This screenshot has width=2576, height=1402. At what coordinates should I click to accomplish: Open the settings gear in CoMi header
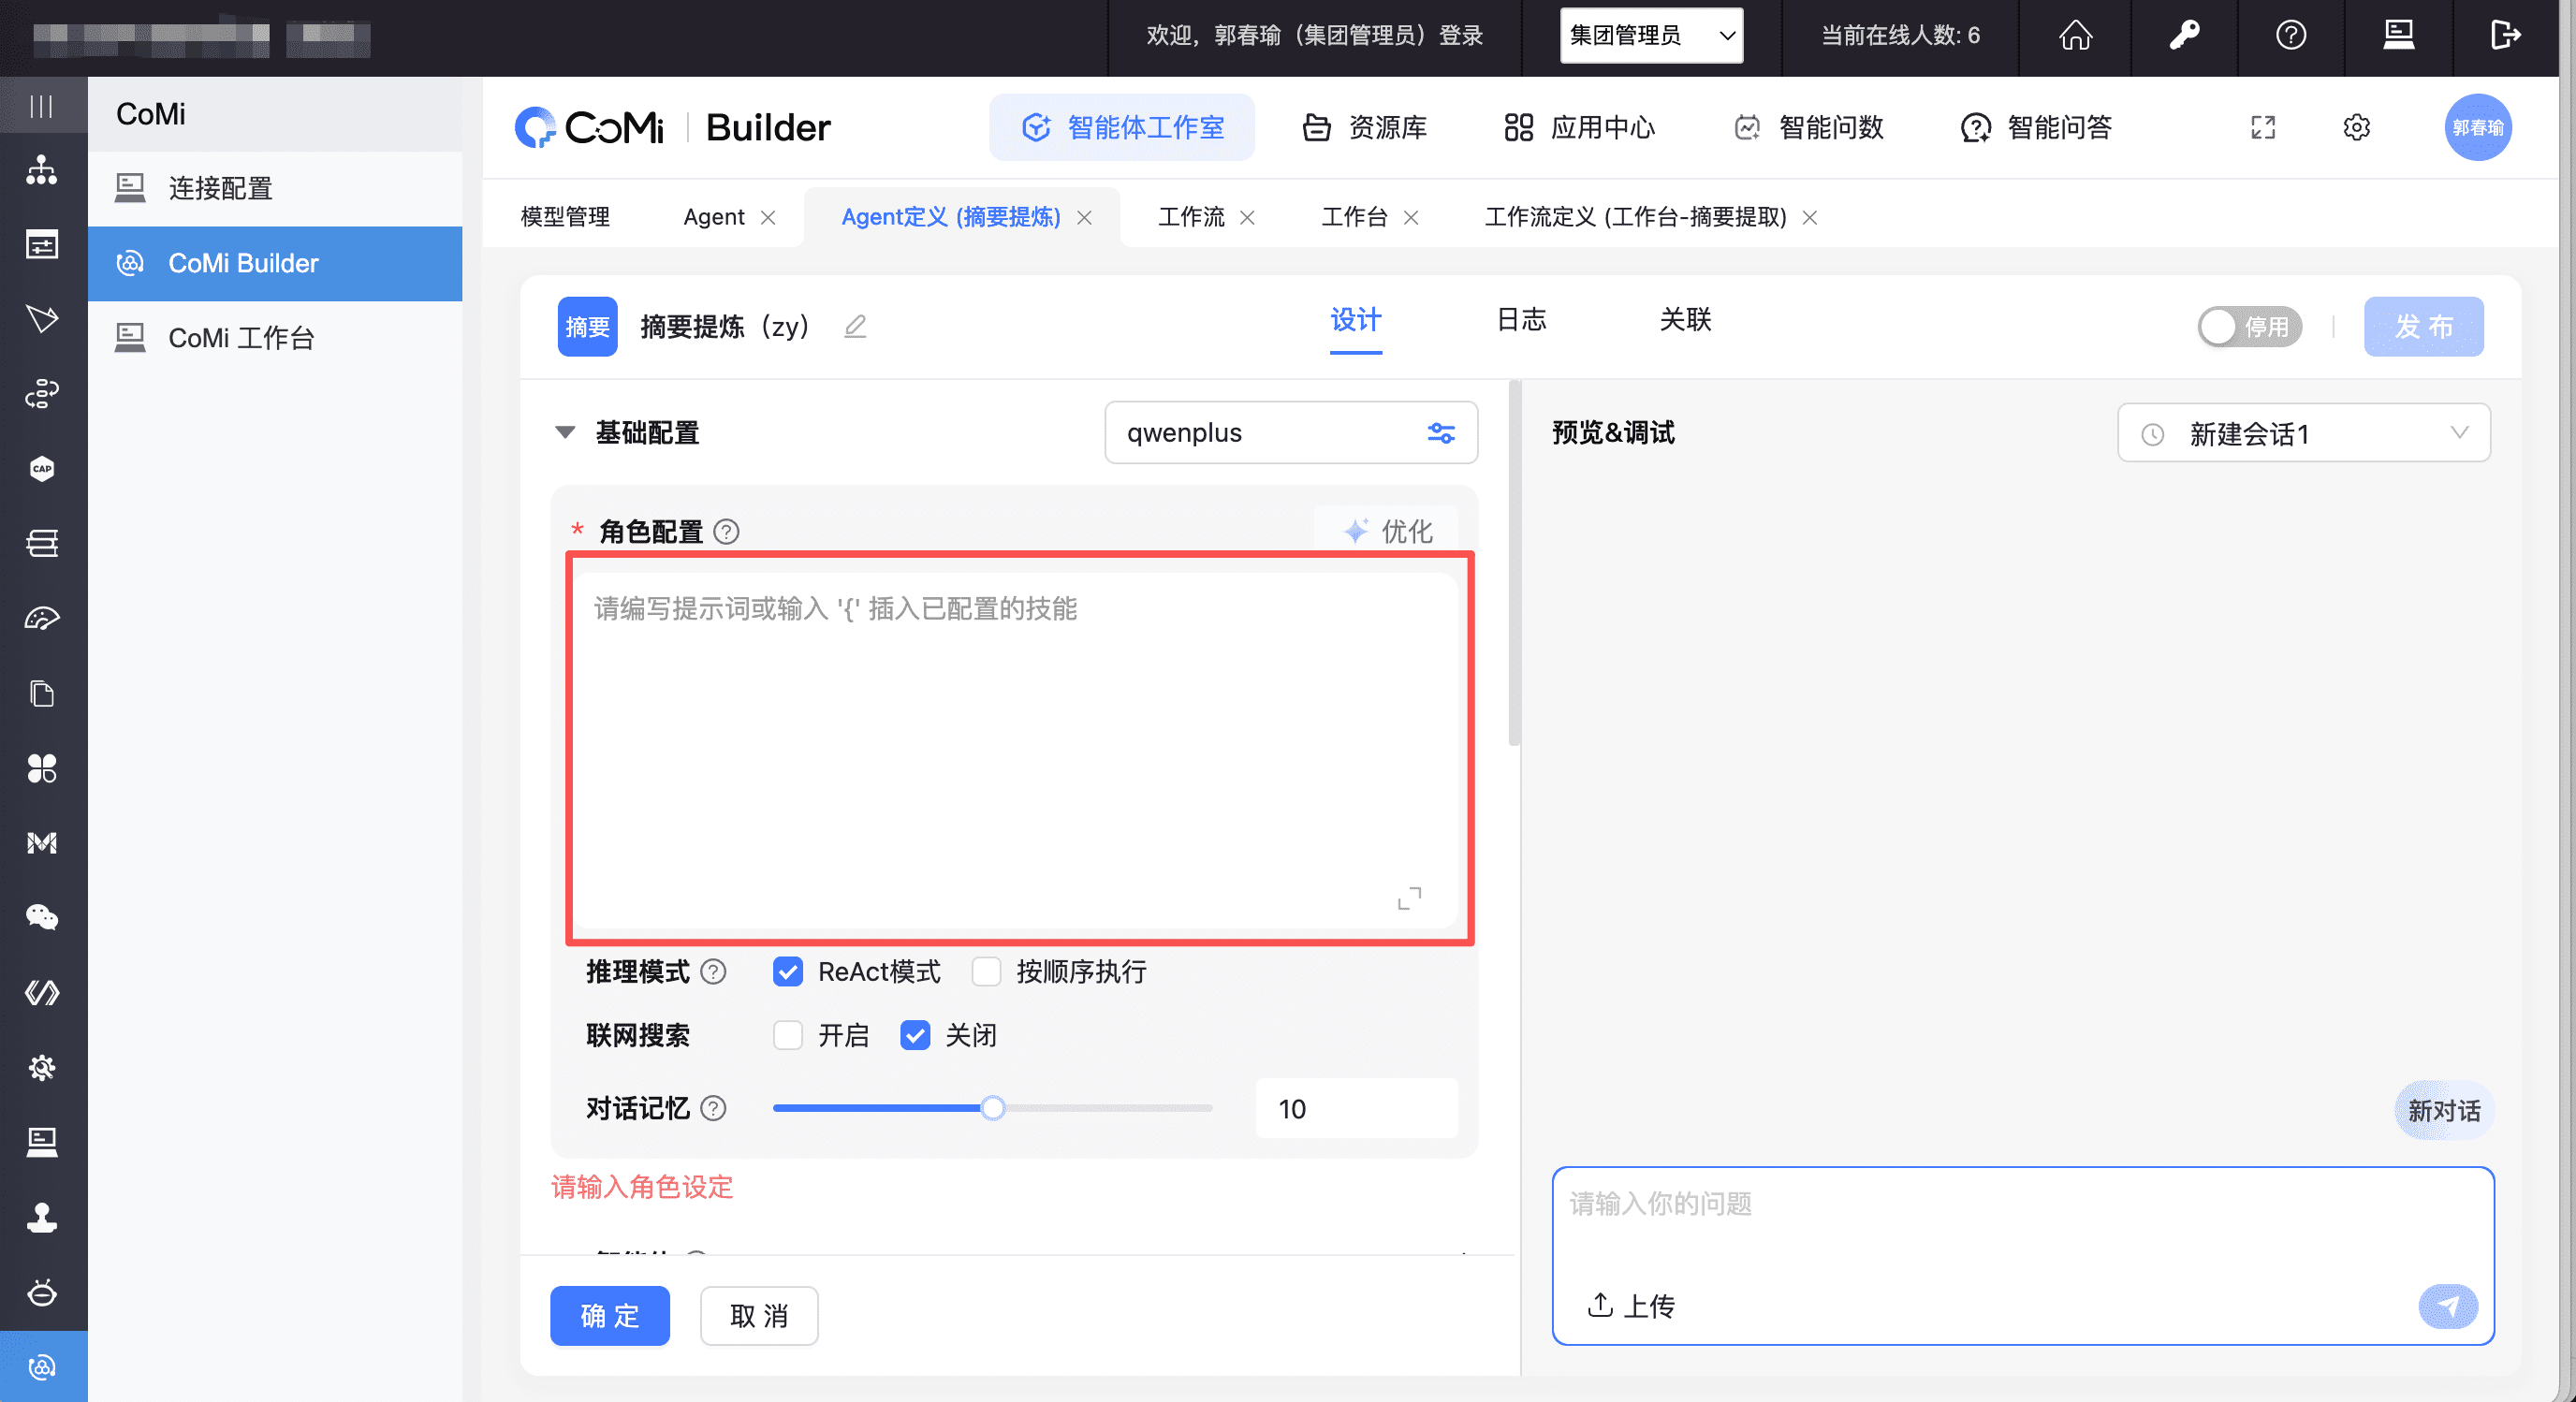coord(2357,127)
